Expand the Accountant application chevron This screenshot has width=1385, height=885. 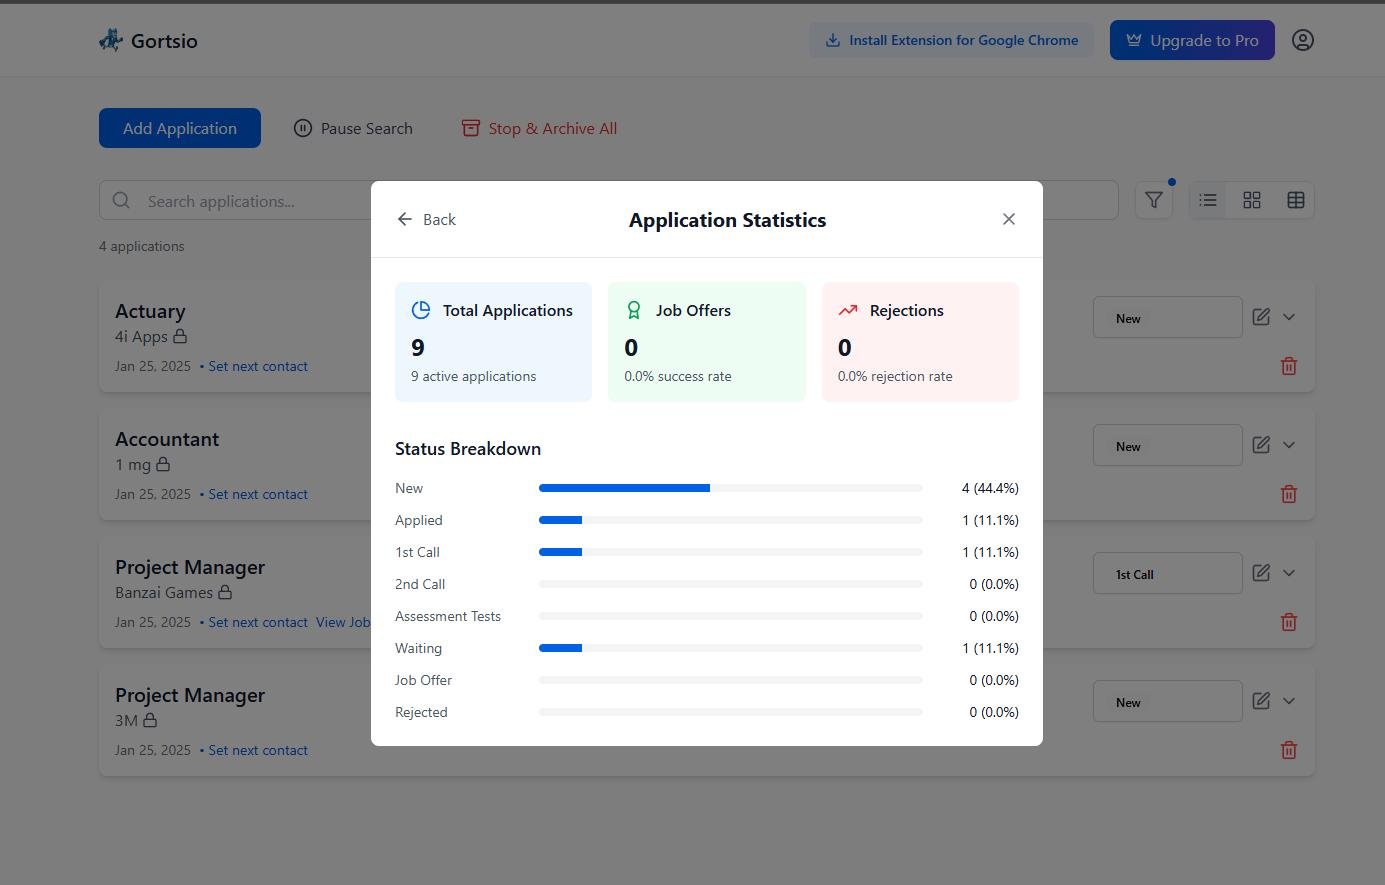point(1288,445)
